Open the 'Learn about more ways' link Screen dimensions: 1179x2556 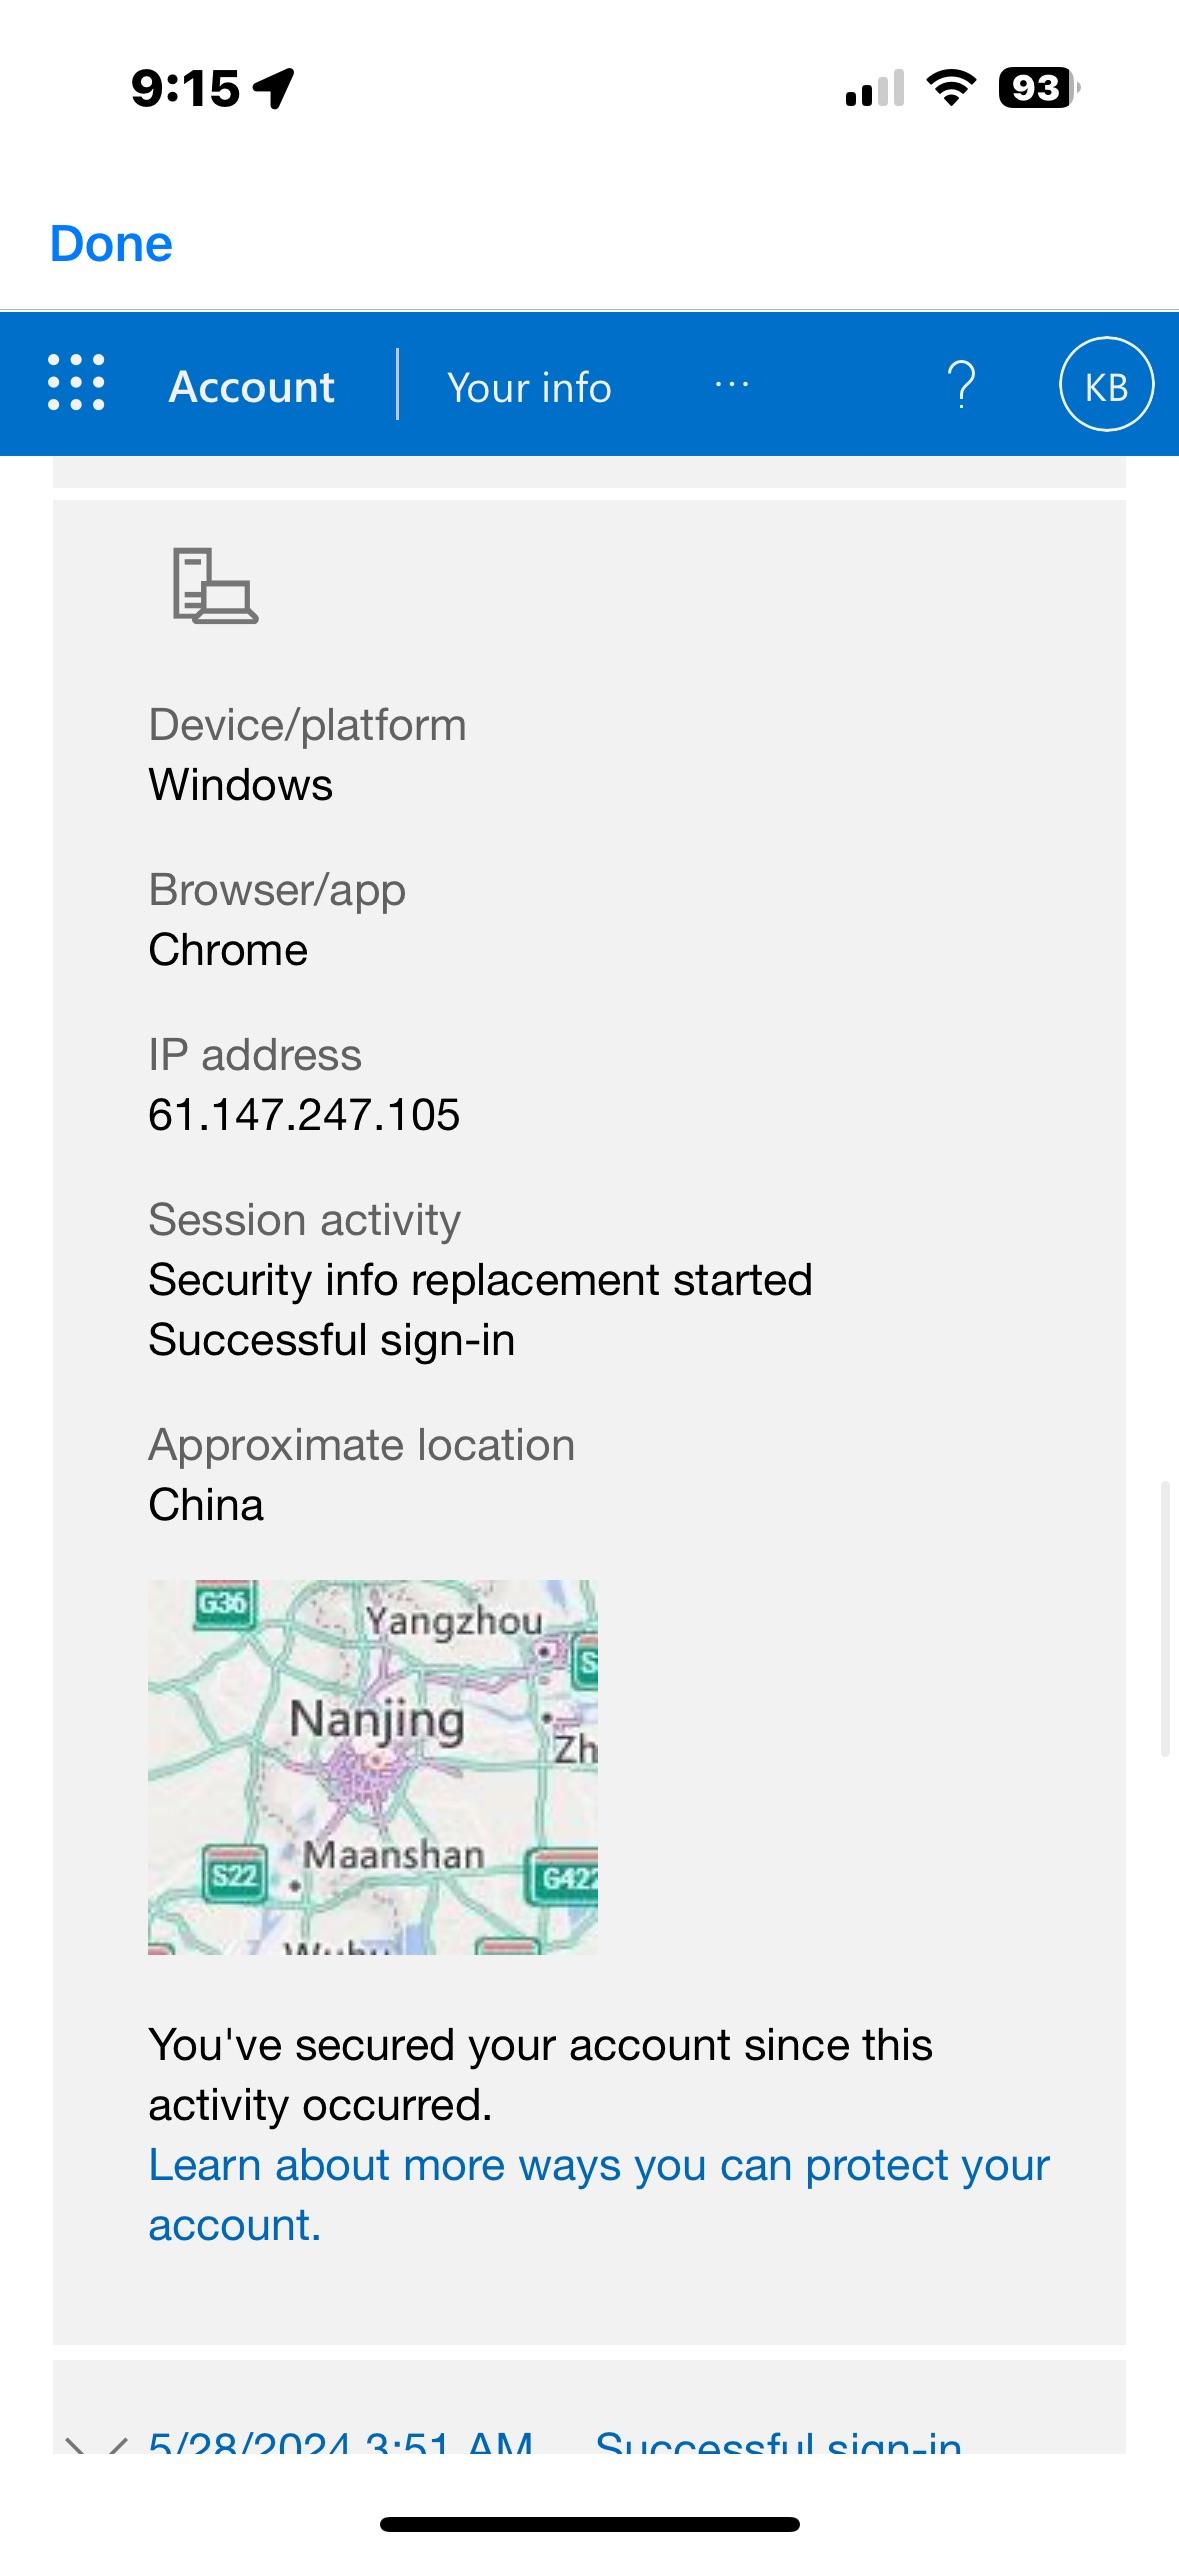pos(598,2194)
